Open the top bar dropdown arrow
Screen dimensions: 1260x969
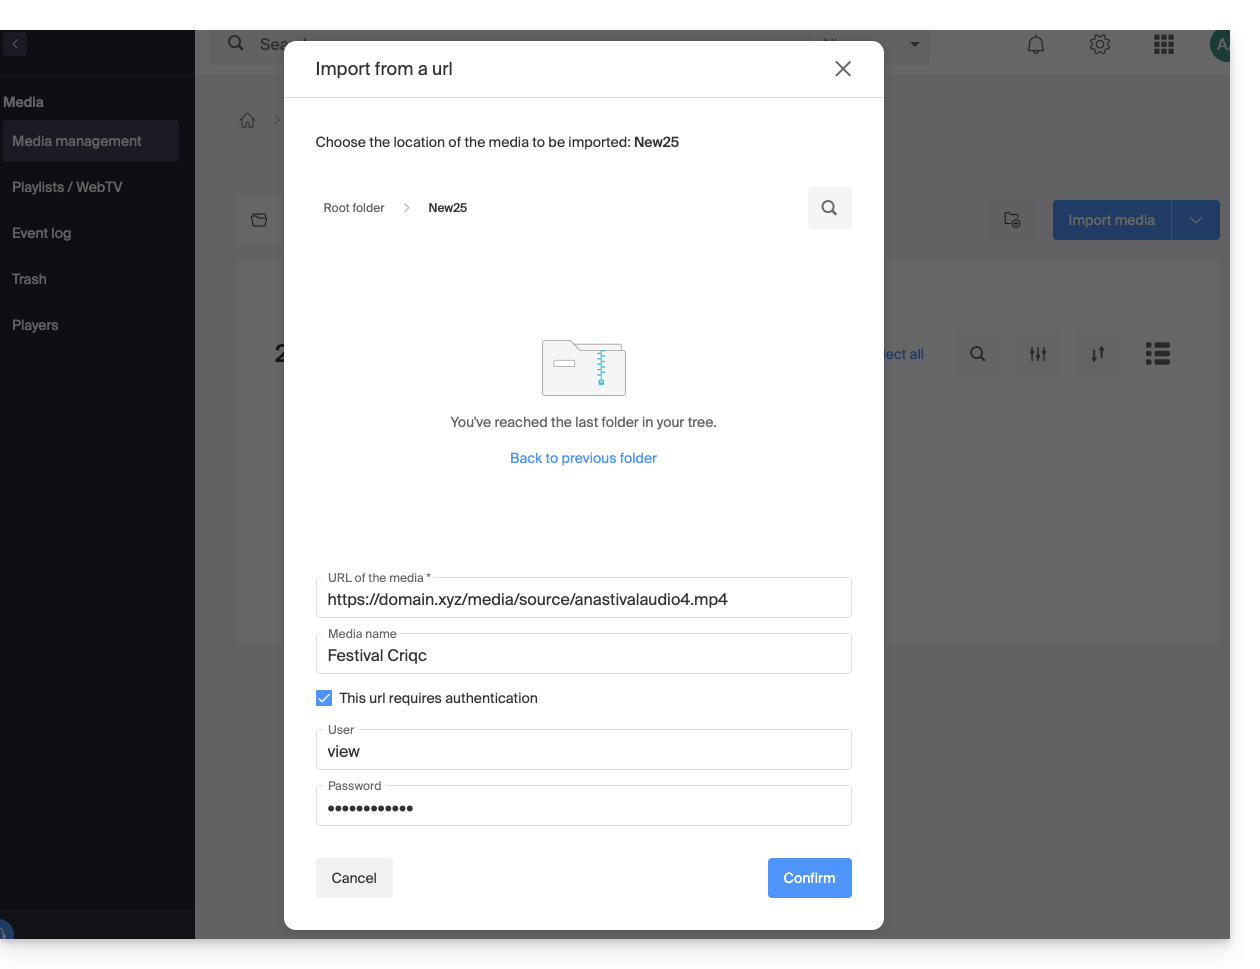tap(914, 45)
